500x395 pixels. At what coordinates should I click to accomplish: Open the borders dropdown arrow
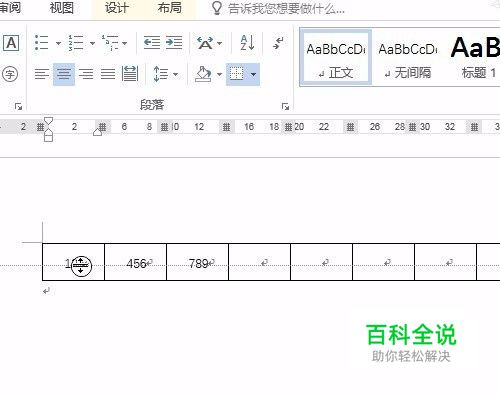254,74
